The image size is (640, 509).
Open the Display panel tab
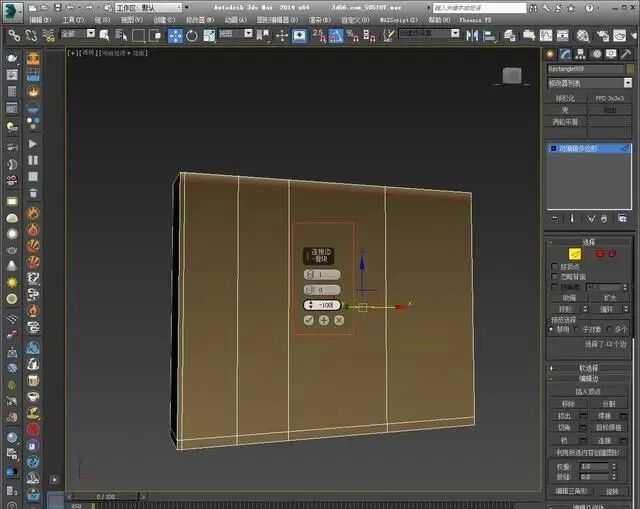coord(611,54)
